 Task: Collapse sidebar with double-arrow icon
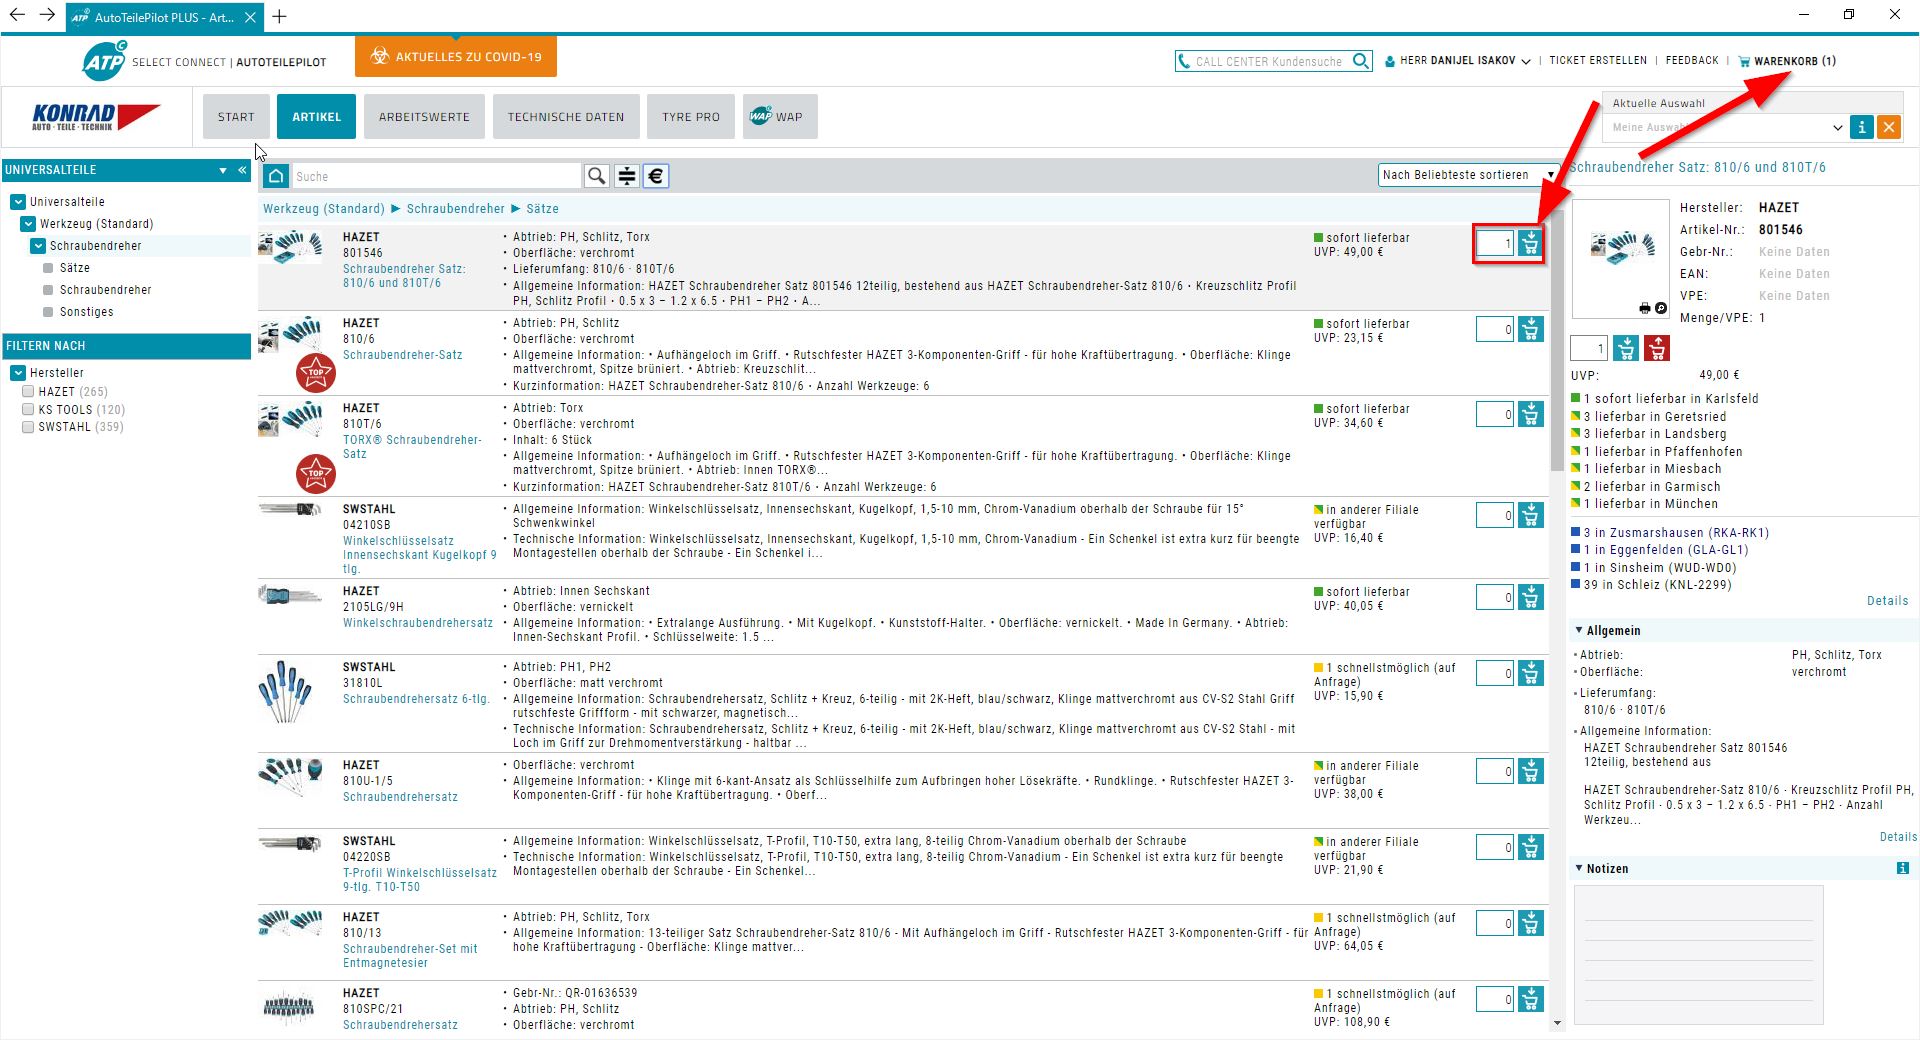coord(241,170)
